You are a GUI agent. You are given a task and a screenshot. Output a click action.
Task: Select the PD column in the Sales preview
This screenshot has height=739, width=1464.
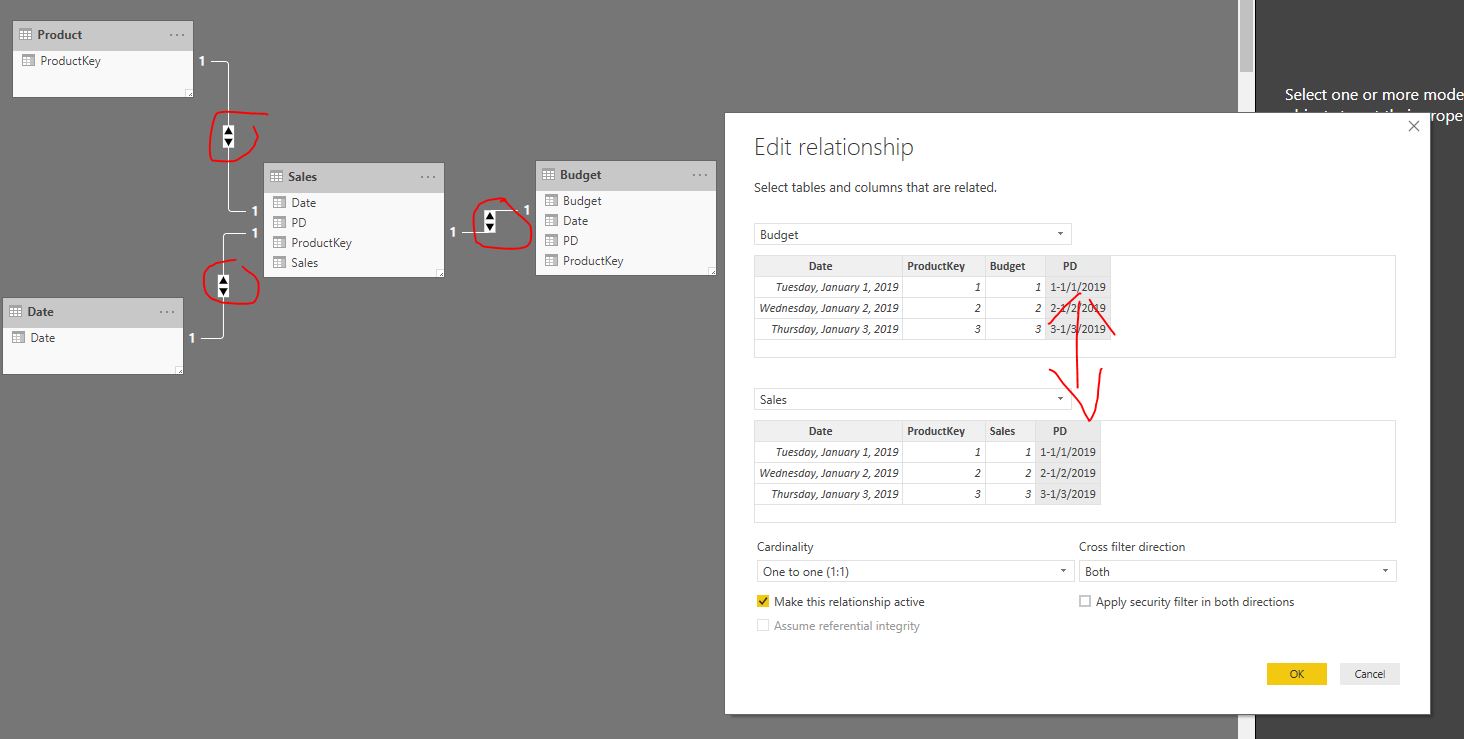tap(1068, 463)
